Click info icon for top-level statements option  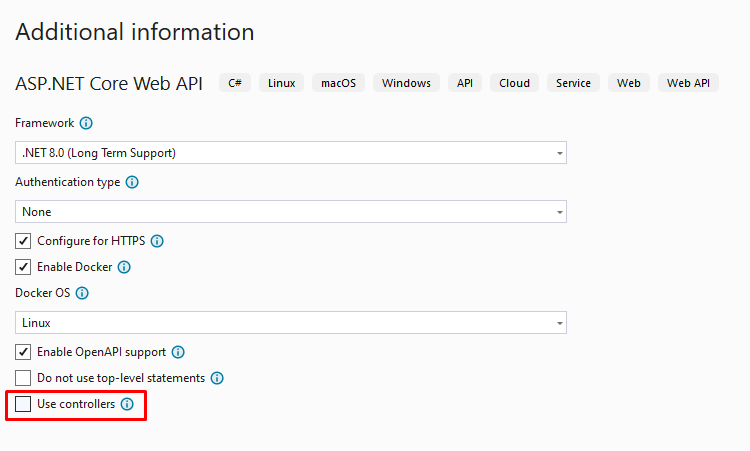tap(217, 378)
